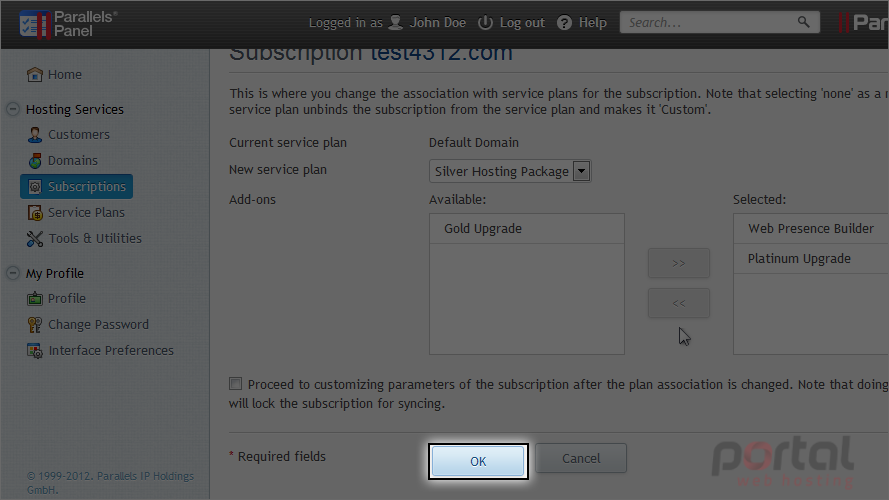The width and height of the screenshot is (889, 500).
Task: Click the Change Password keys icon
Action: tap(35, 324)
